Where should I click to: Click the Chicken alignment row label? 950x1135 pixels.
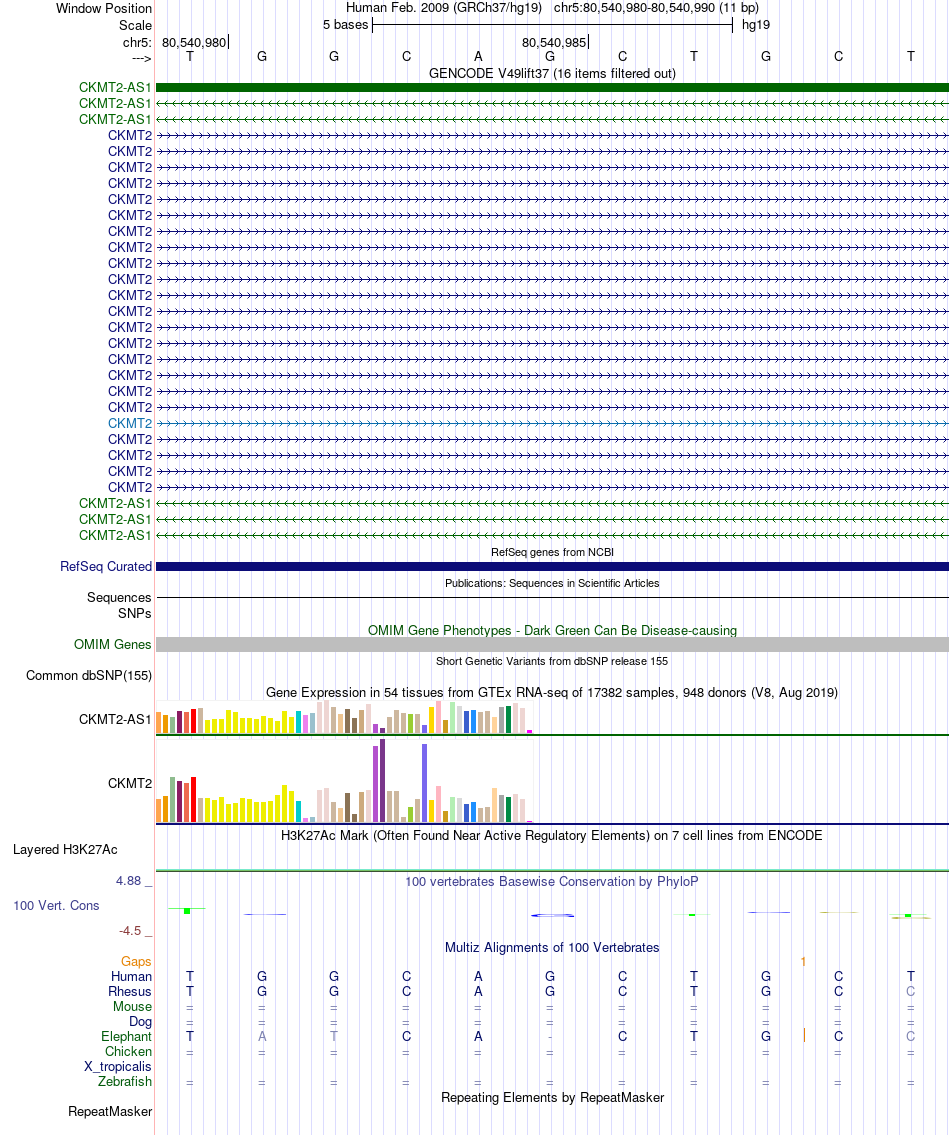(x=128, y=1052)
